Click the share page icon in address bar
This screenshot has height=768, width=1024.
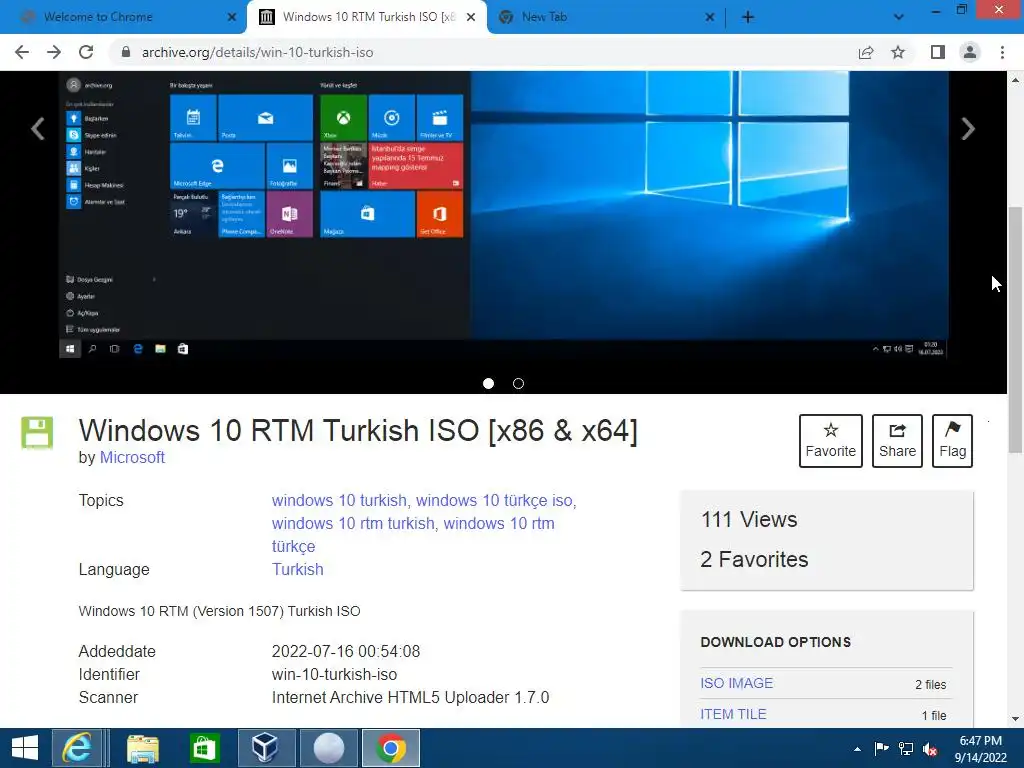click(866, 52)
